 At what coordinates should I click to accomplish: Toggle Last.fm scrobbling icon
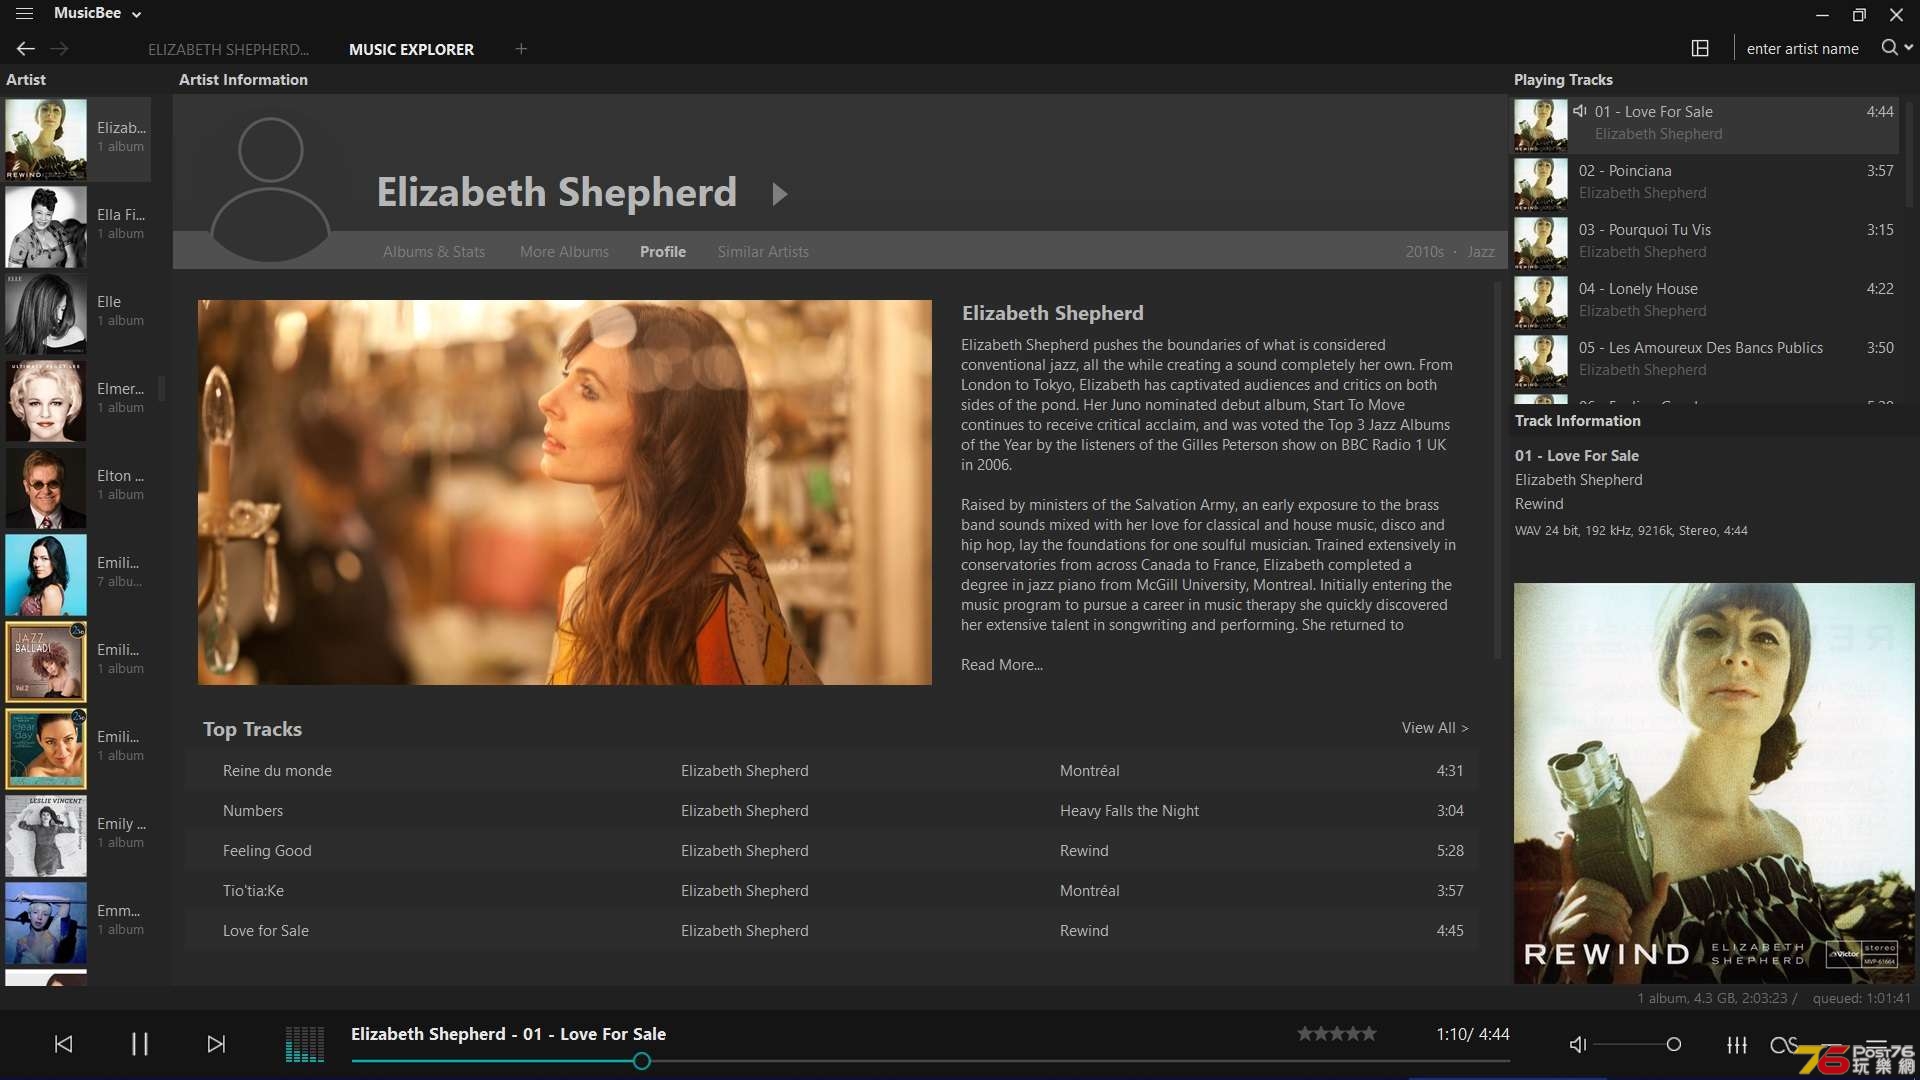[1783, 1044]
